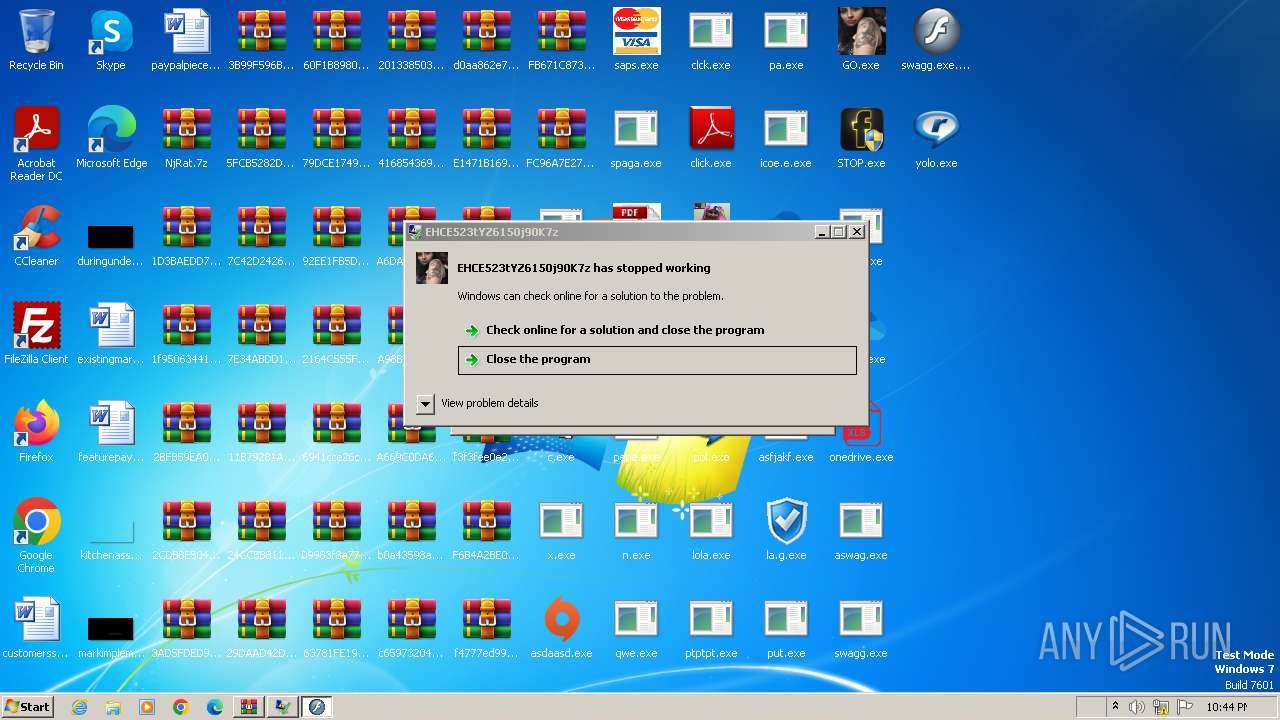Viewport: 1280px width, 720px height.
Task: Select the FileZilla Client shortcut
Action: 36,334
